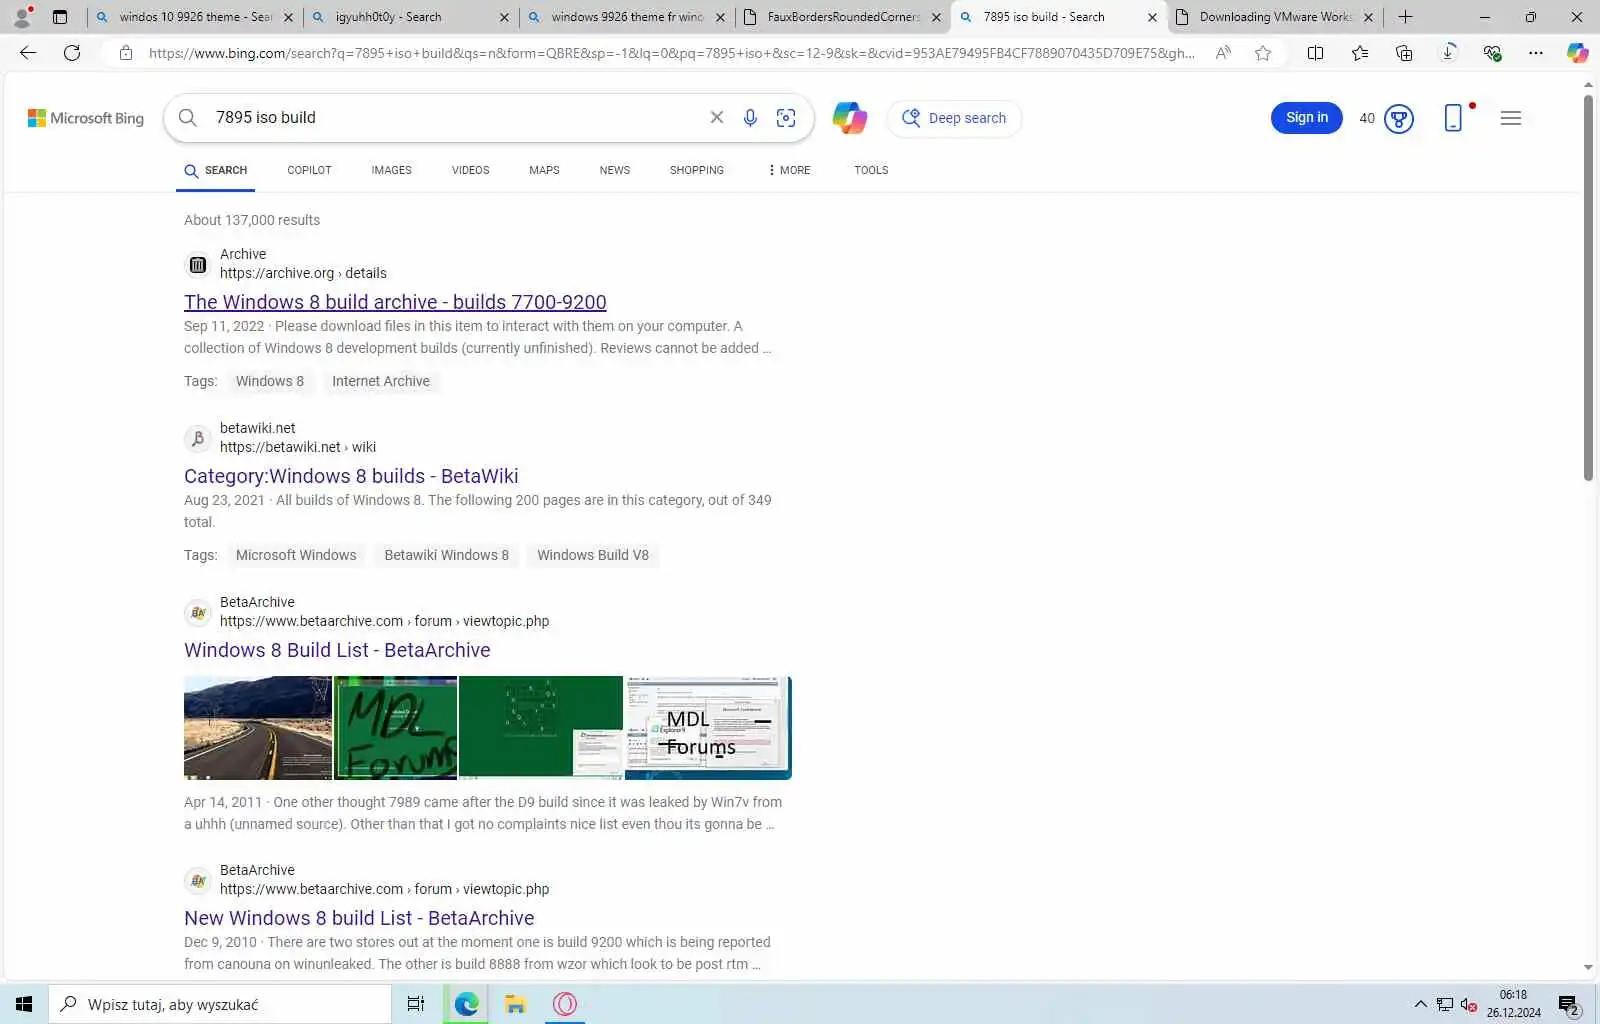Image resolution: width=1600 pixels, height=1024 pixels.
Task: Open the Bing hamburger menu
Action: point(1511,118)
